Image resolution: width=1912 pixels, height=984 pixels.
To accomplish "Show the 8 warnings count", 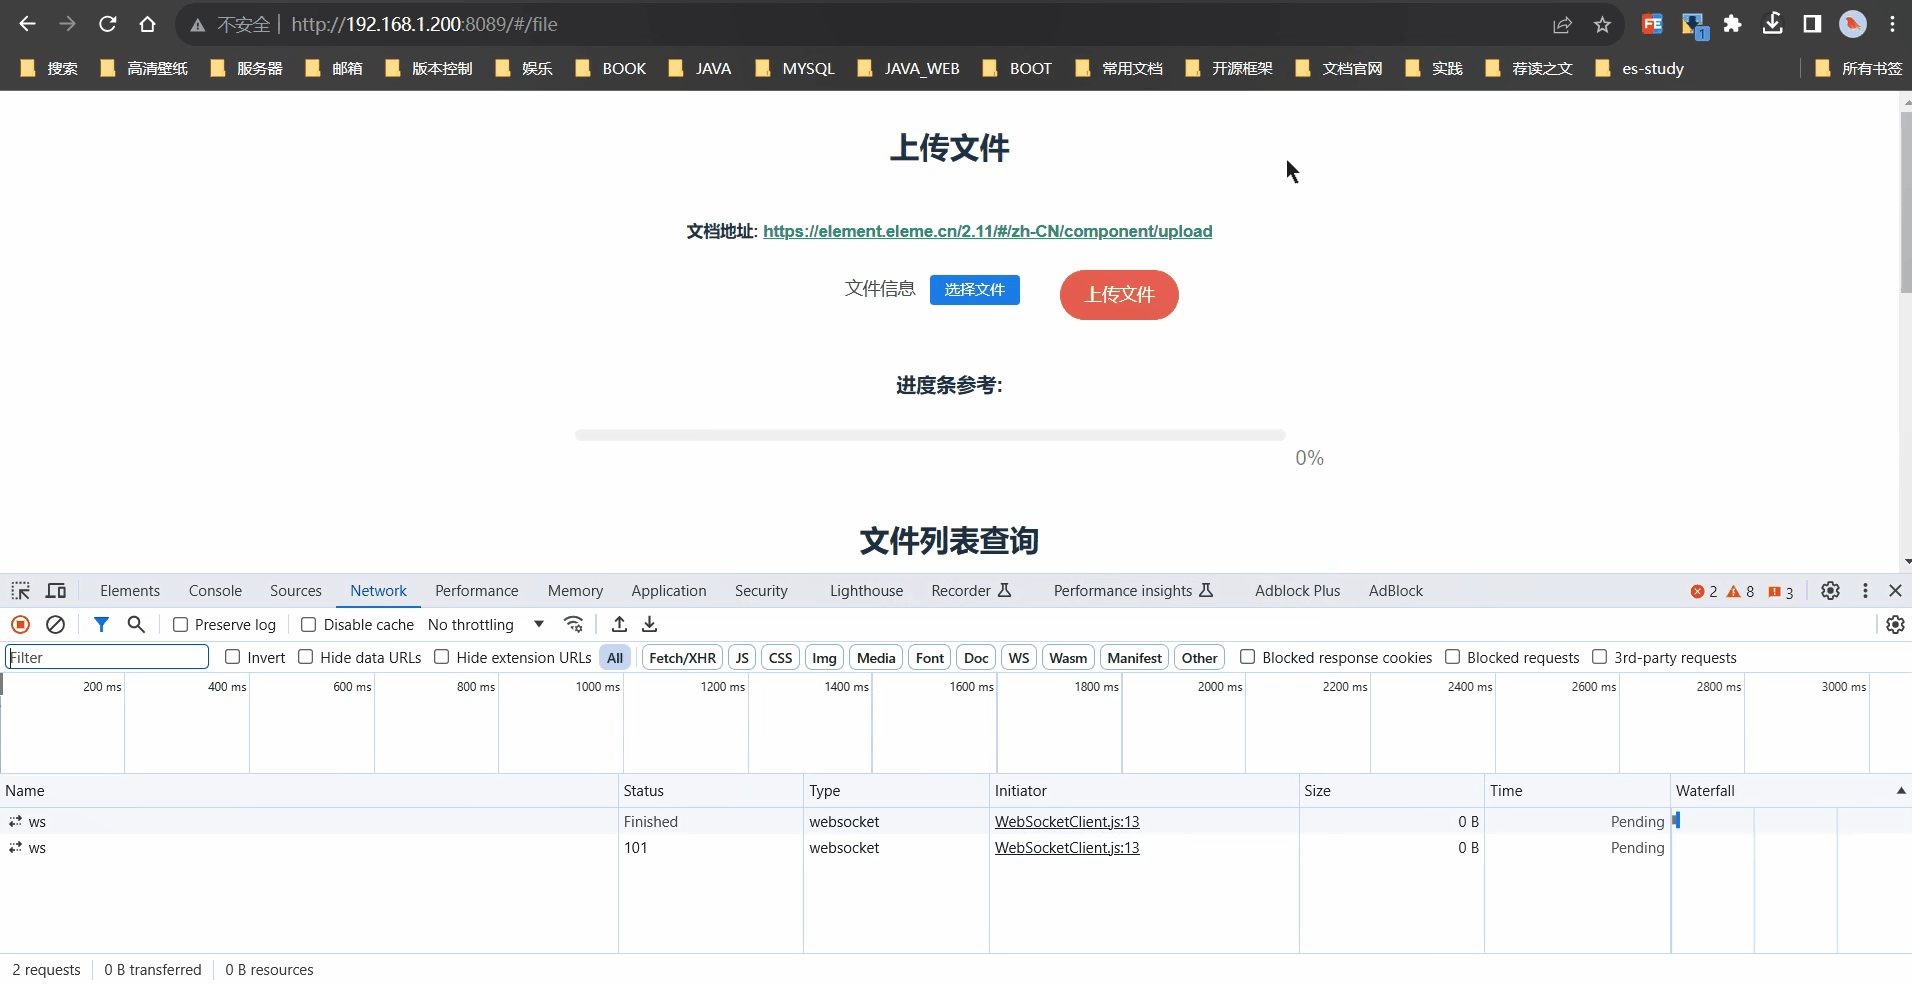I will [x=1740, y=591].
